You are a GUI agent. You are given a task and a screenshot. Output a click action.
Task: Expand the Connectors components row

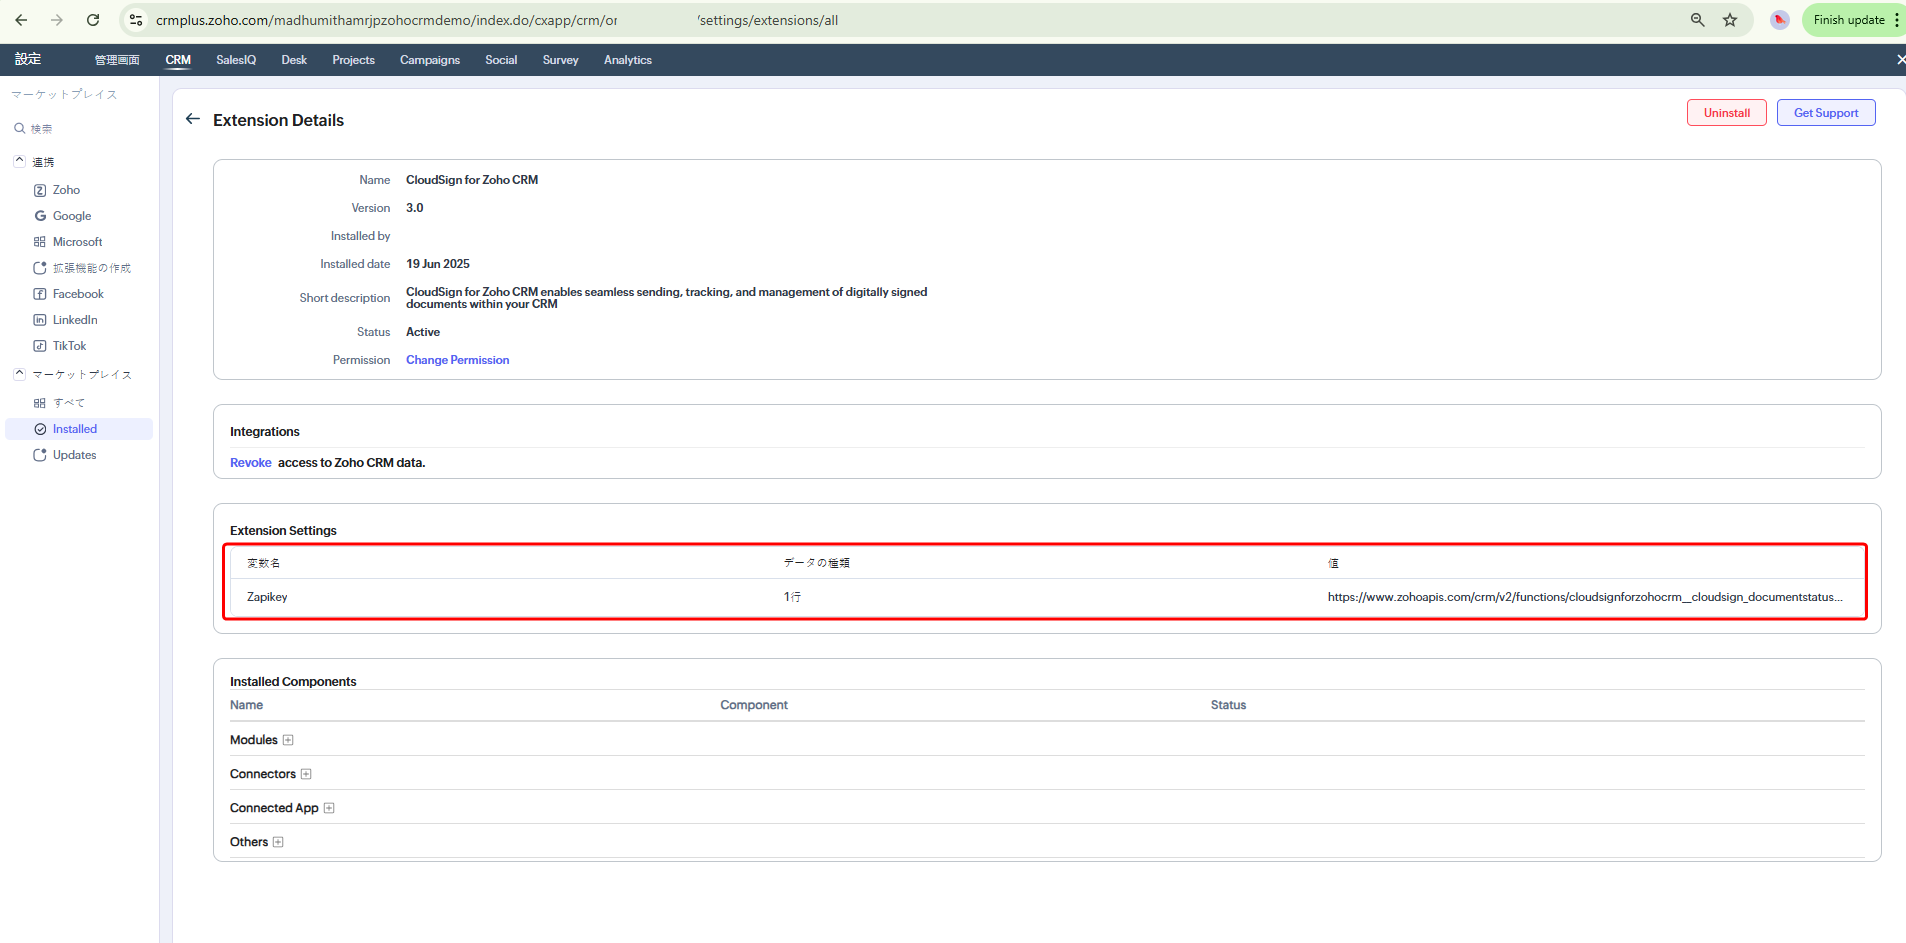click(x=306, y=774)
